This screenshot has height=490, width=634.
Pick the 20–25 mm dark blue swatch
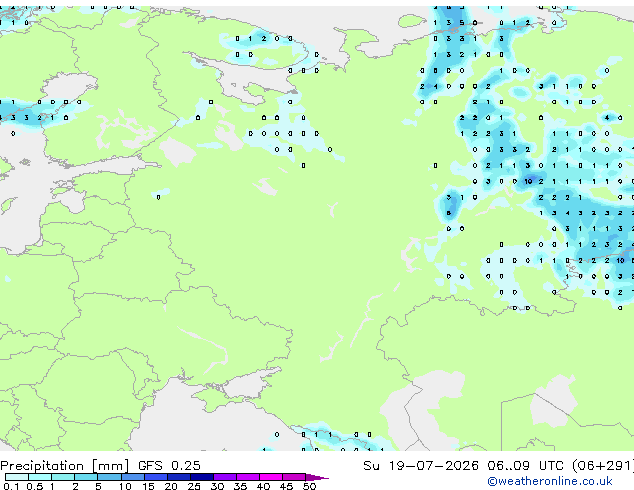click(x=178, y=477)
